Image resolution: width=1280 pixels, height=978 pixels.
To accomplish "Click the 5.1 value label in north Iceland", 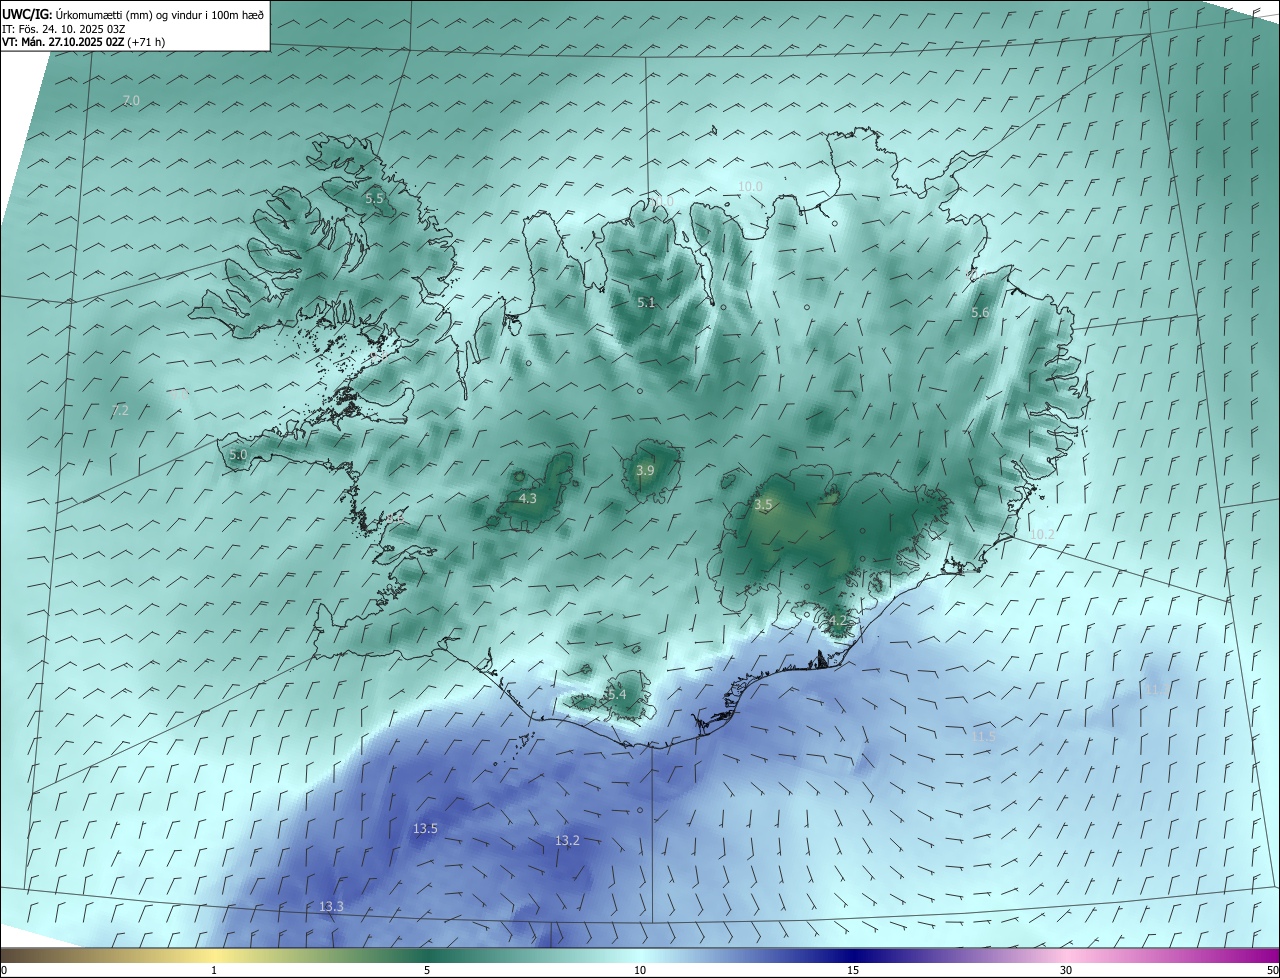I will tap(646, 302).
